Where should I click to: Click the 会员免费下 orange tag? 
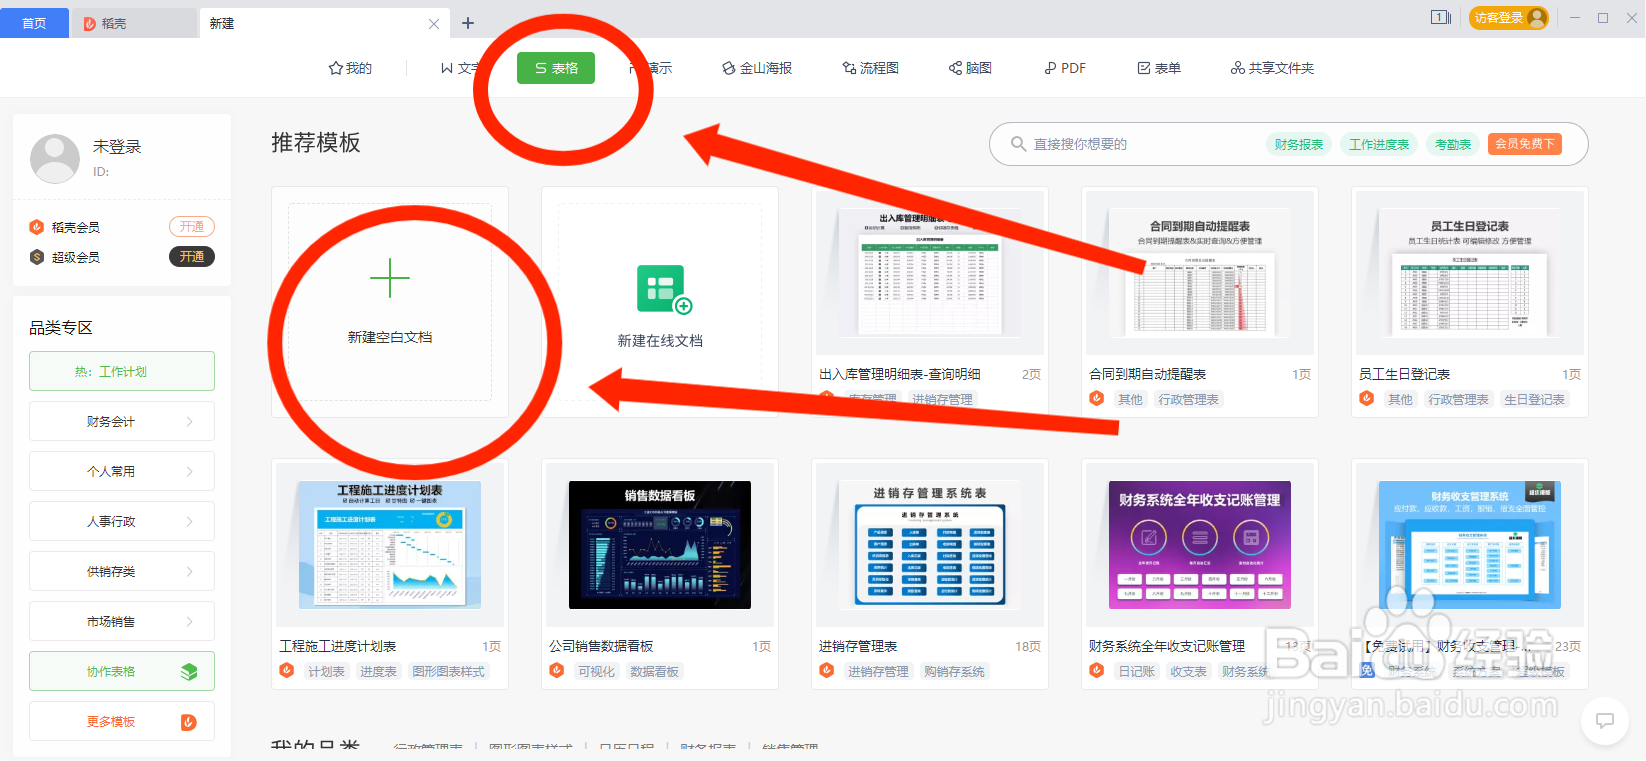pos(1525,144)
